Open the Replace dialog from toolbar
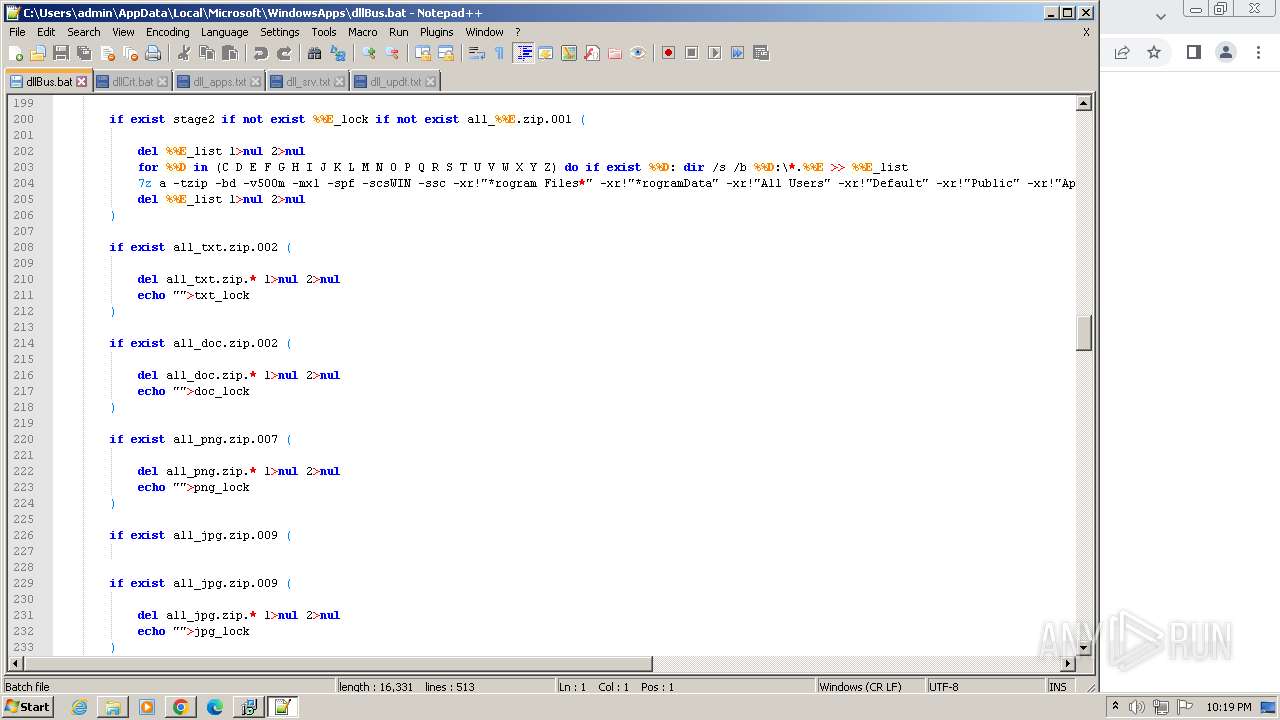 [x=338, y=53]
